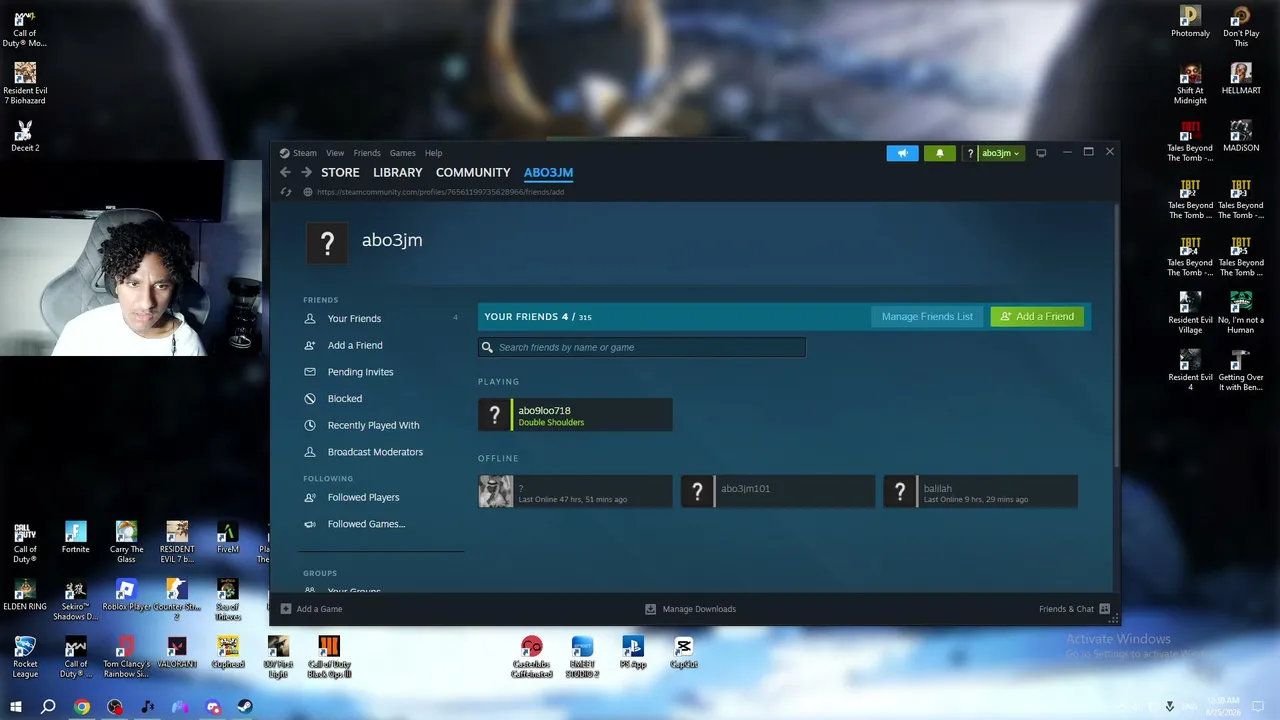Open Manage Downloads in the footer

[x=690, y=609]
